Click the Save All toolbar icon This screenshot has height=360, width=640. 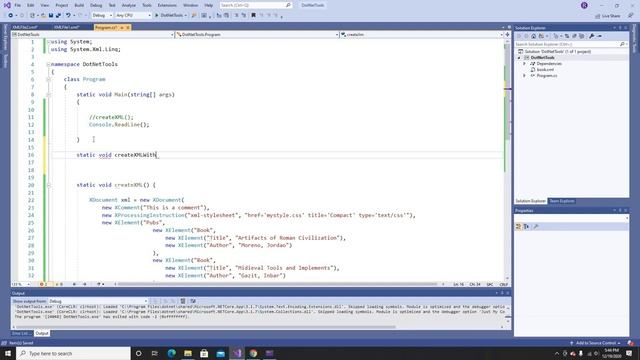[58, 16]
